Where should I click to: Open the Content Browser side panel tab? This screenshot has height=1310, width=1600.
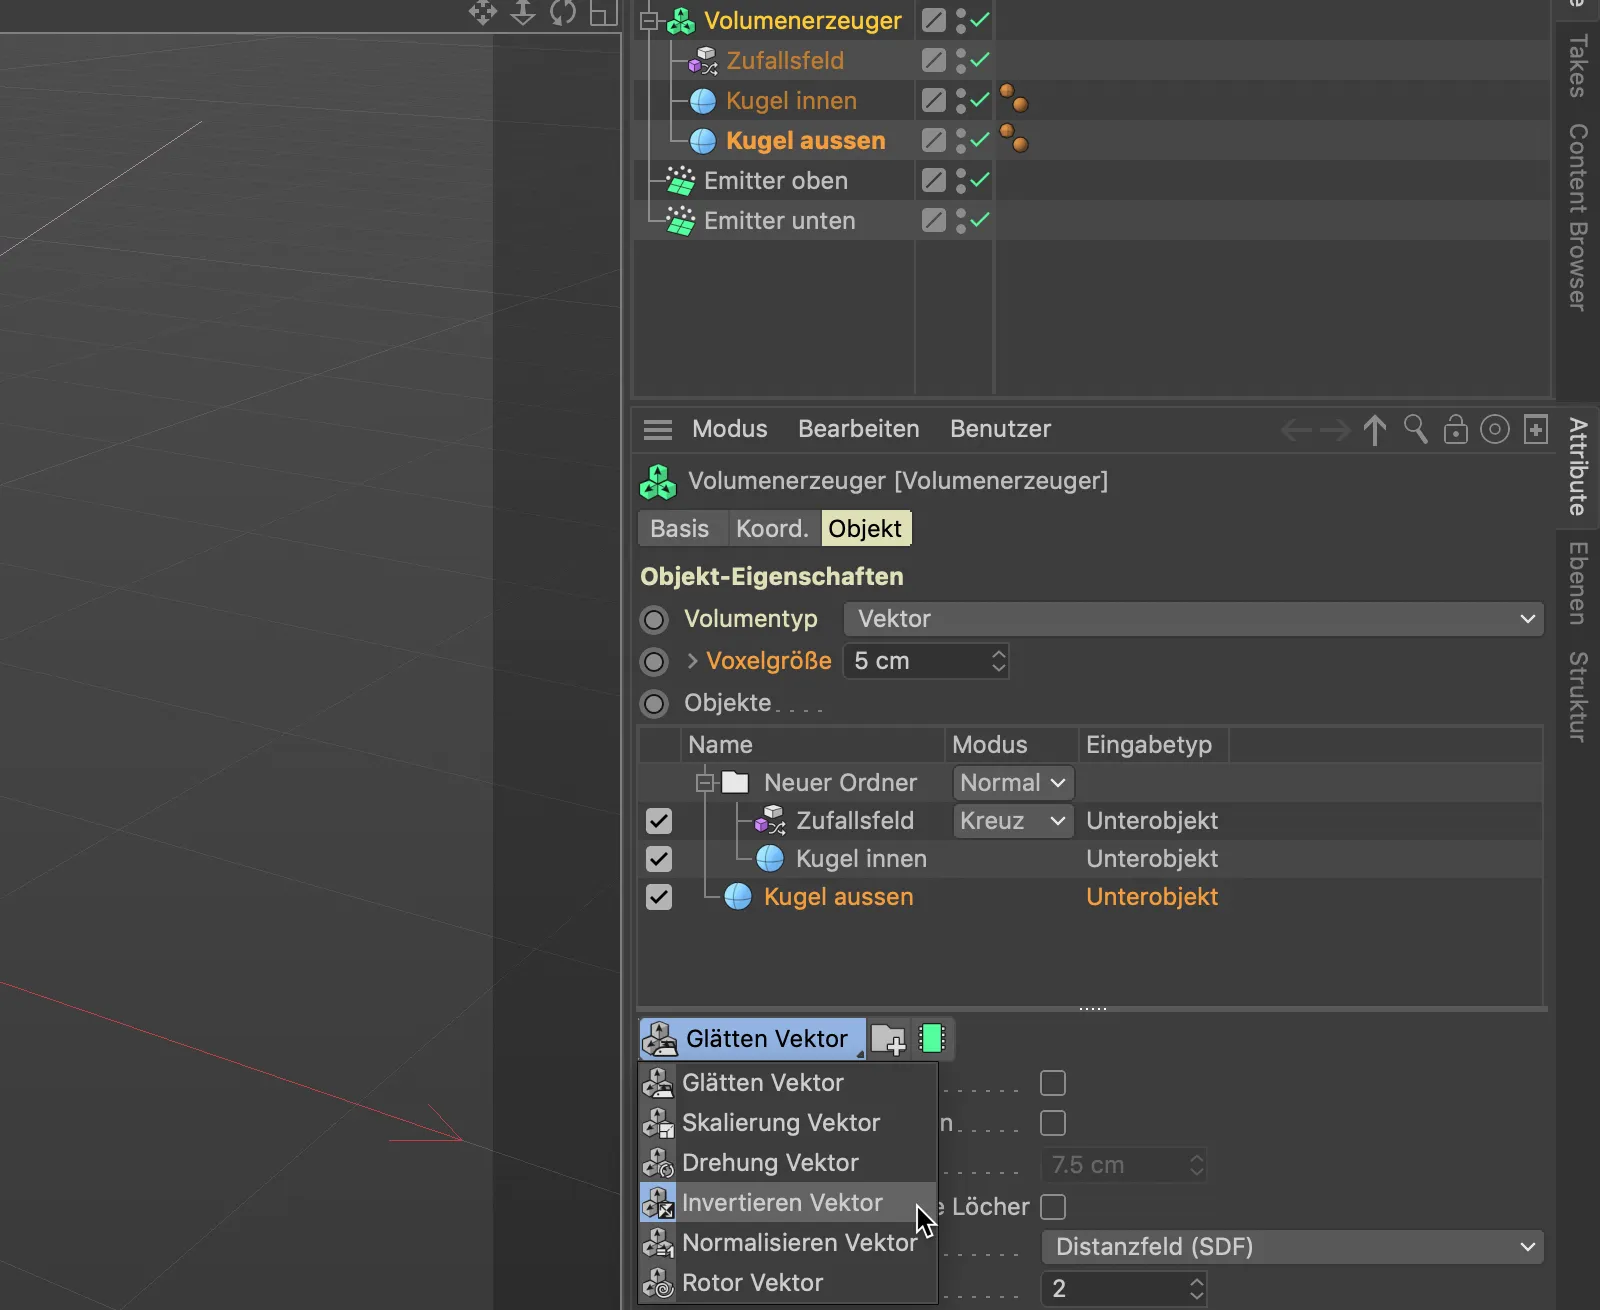[1578, 217]
